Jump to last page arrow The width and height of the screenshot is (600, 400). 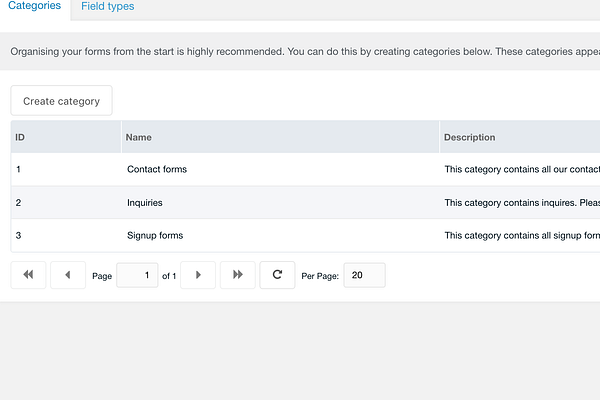[x=238, y=275]
